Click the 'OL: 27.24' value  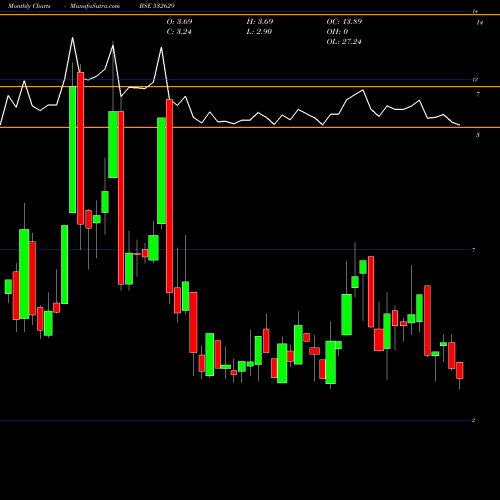point(344,42)
